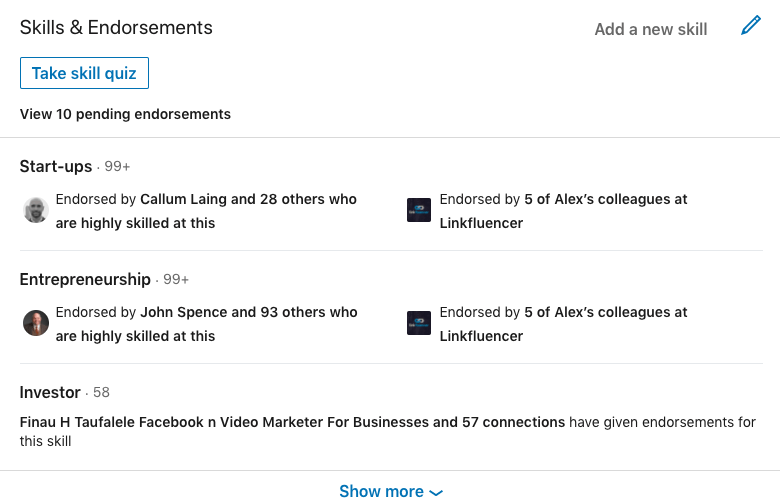Click the Show more chevron arrow
This screenshot has height=504, width=780.
[x=436, y=493]
